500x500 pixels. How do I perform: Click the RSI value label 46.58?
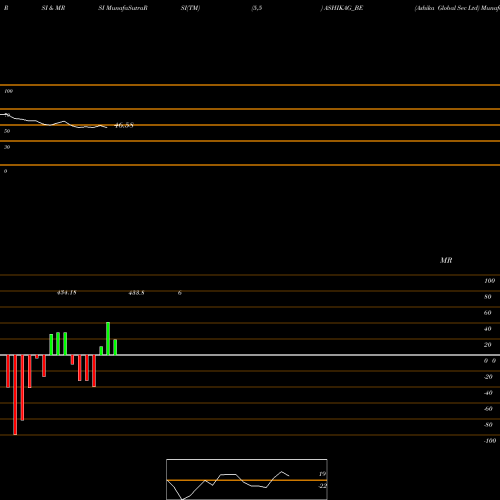(x=124, y=125)
